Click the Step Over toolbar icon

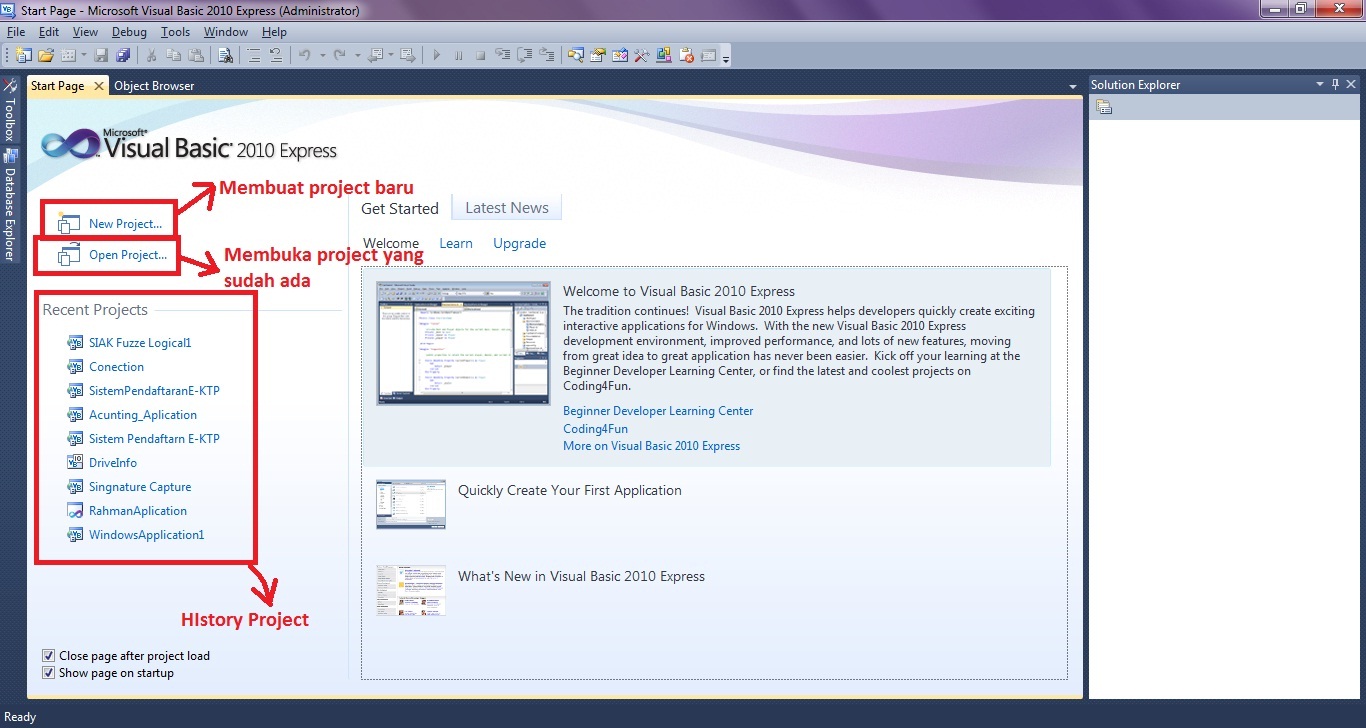click(x=524, y=55)
